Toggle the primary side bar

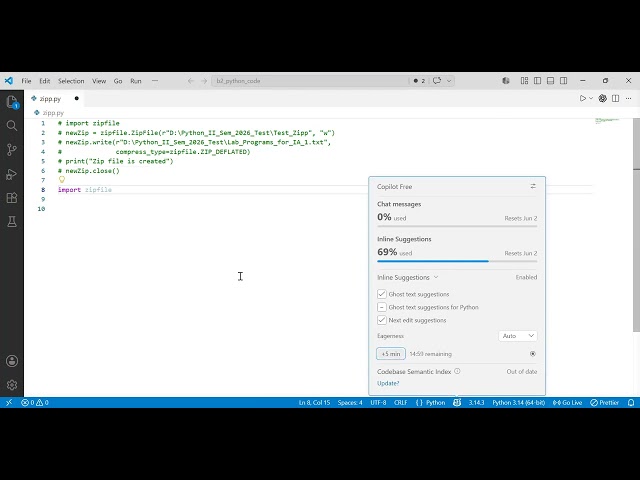538,81
